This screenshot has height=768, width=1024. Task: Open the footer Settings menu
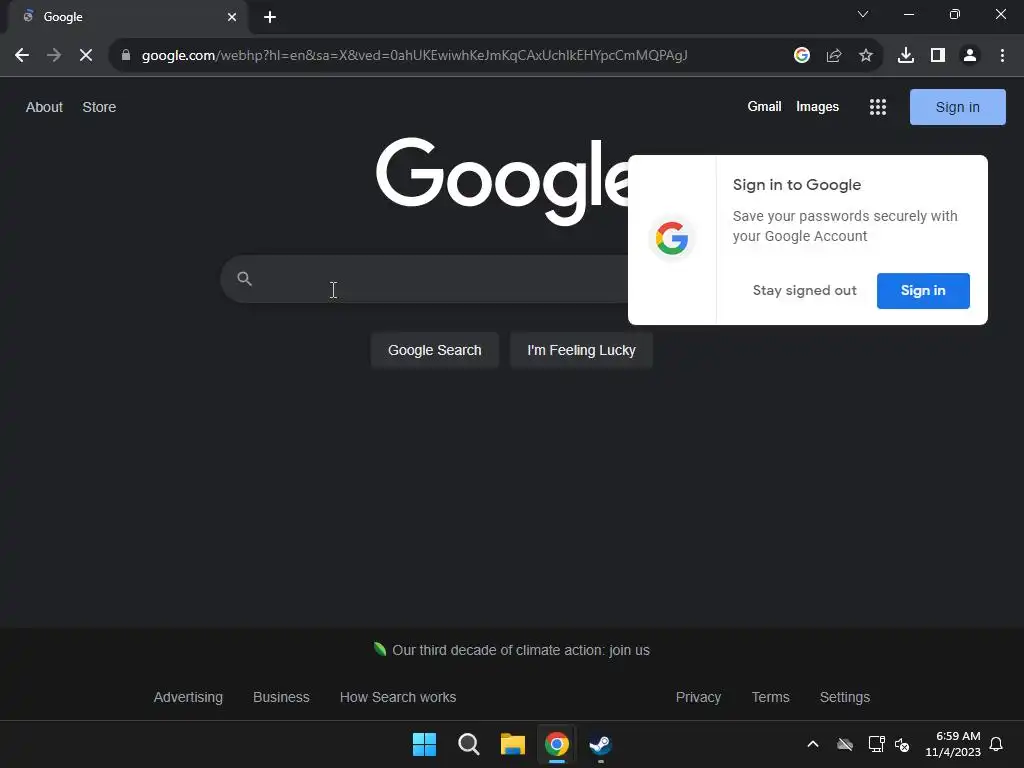tap(844, 697)
